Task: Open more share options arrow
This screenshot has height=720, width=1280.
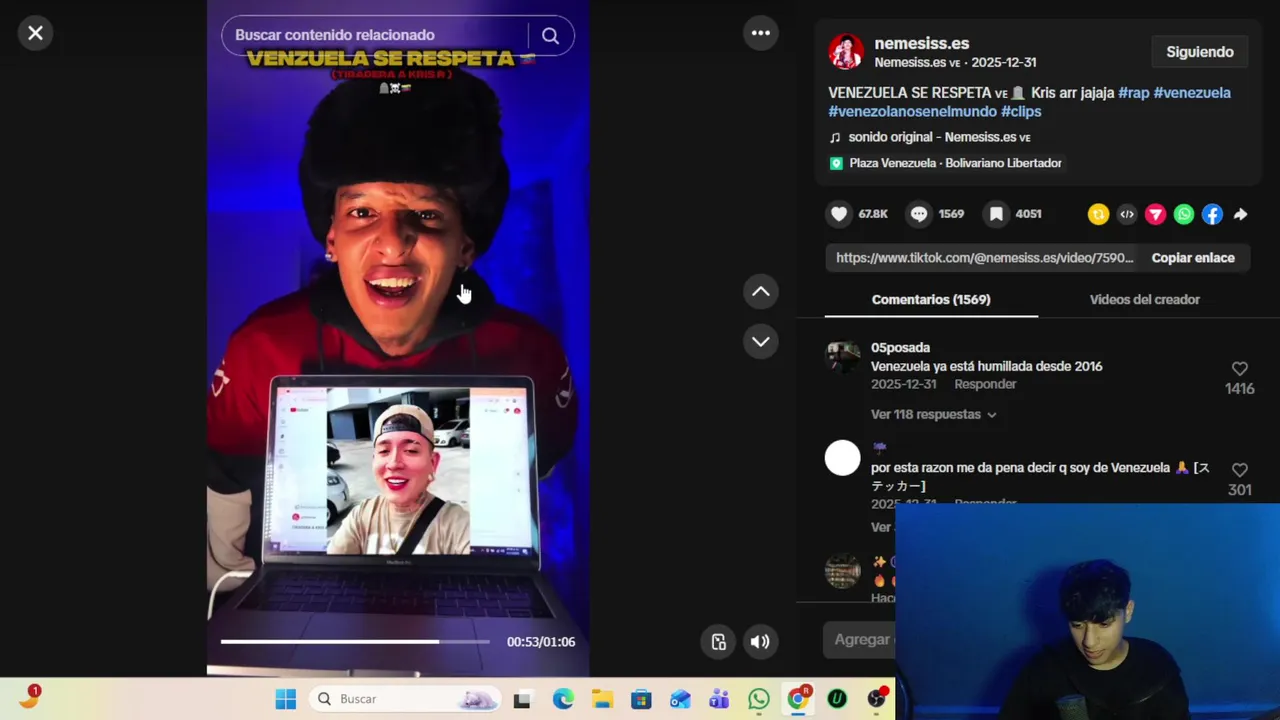Action: coord(1240,214)
